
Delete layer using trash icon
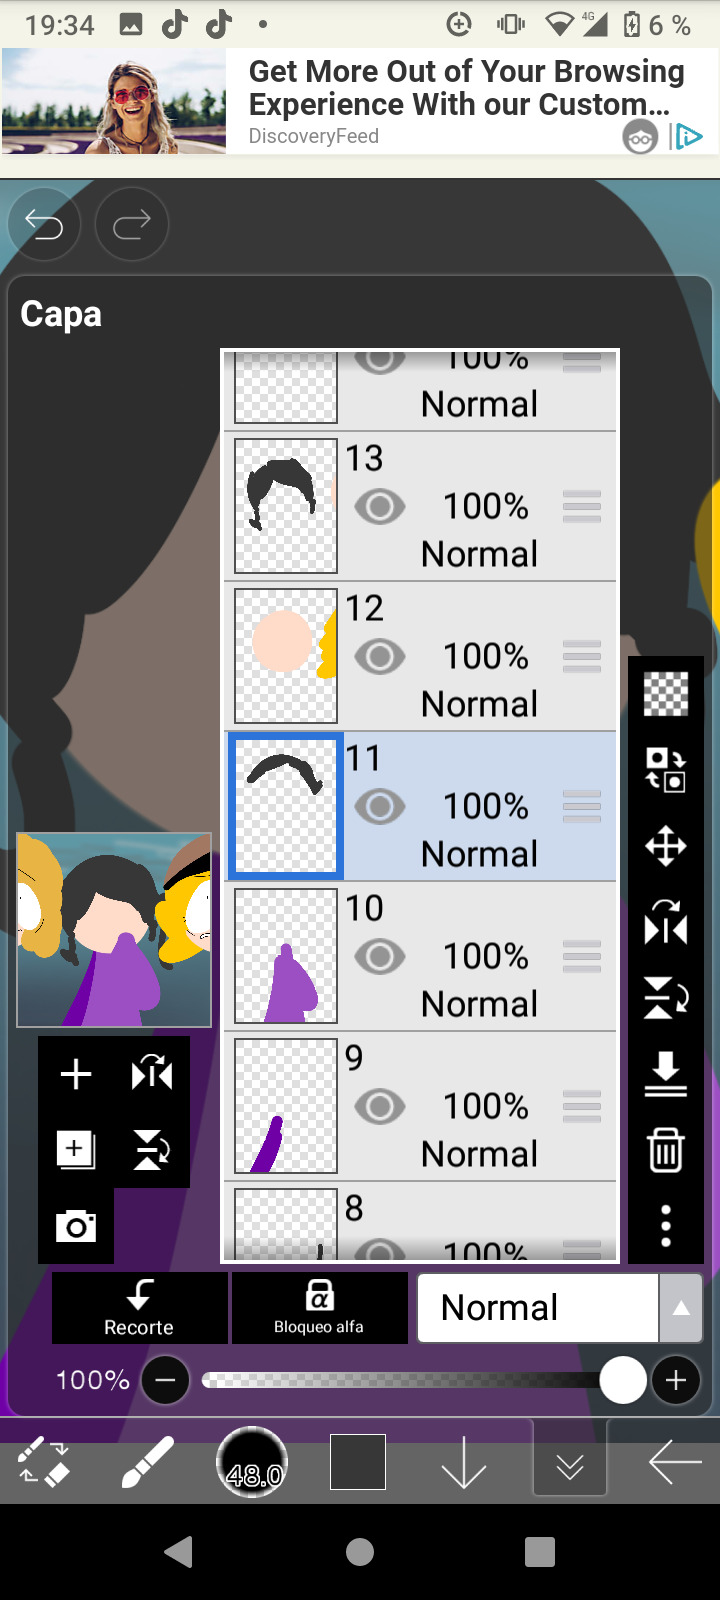pos(666,1150)
